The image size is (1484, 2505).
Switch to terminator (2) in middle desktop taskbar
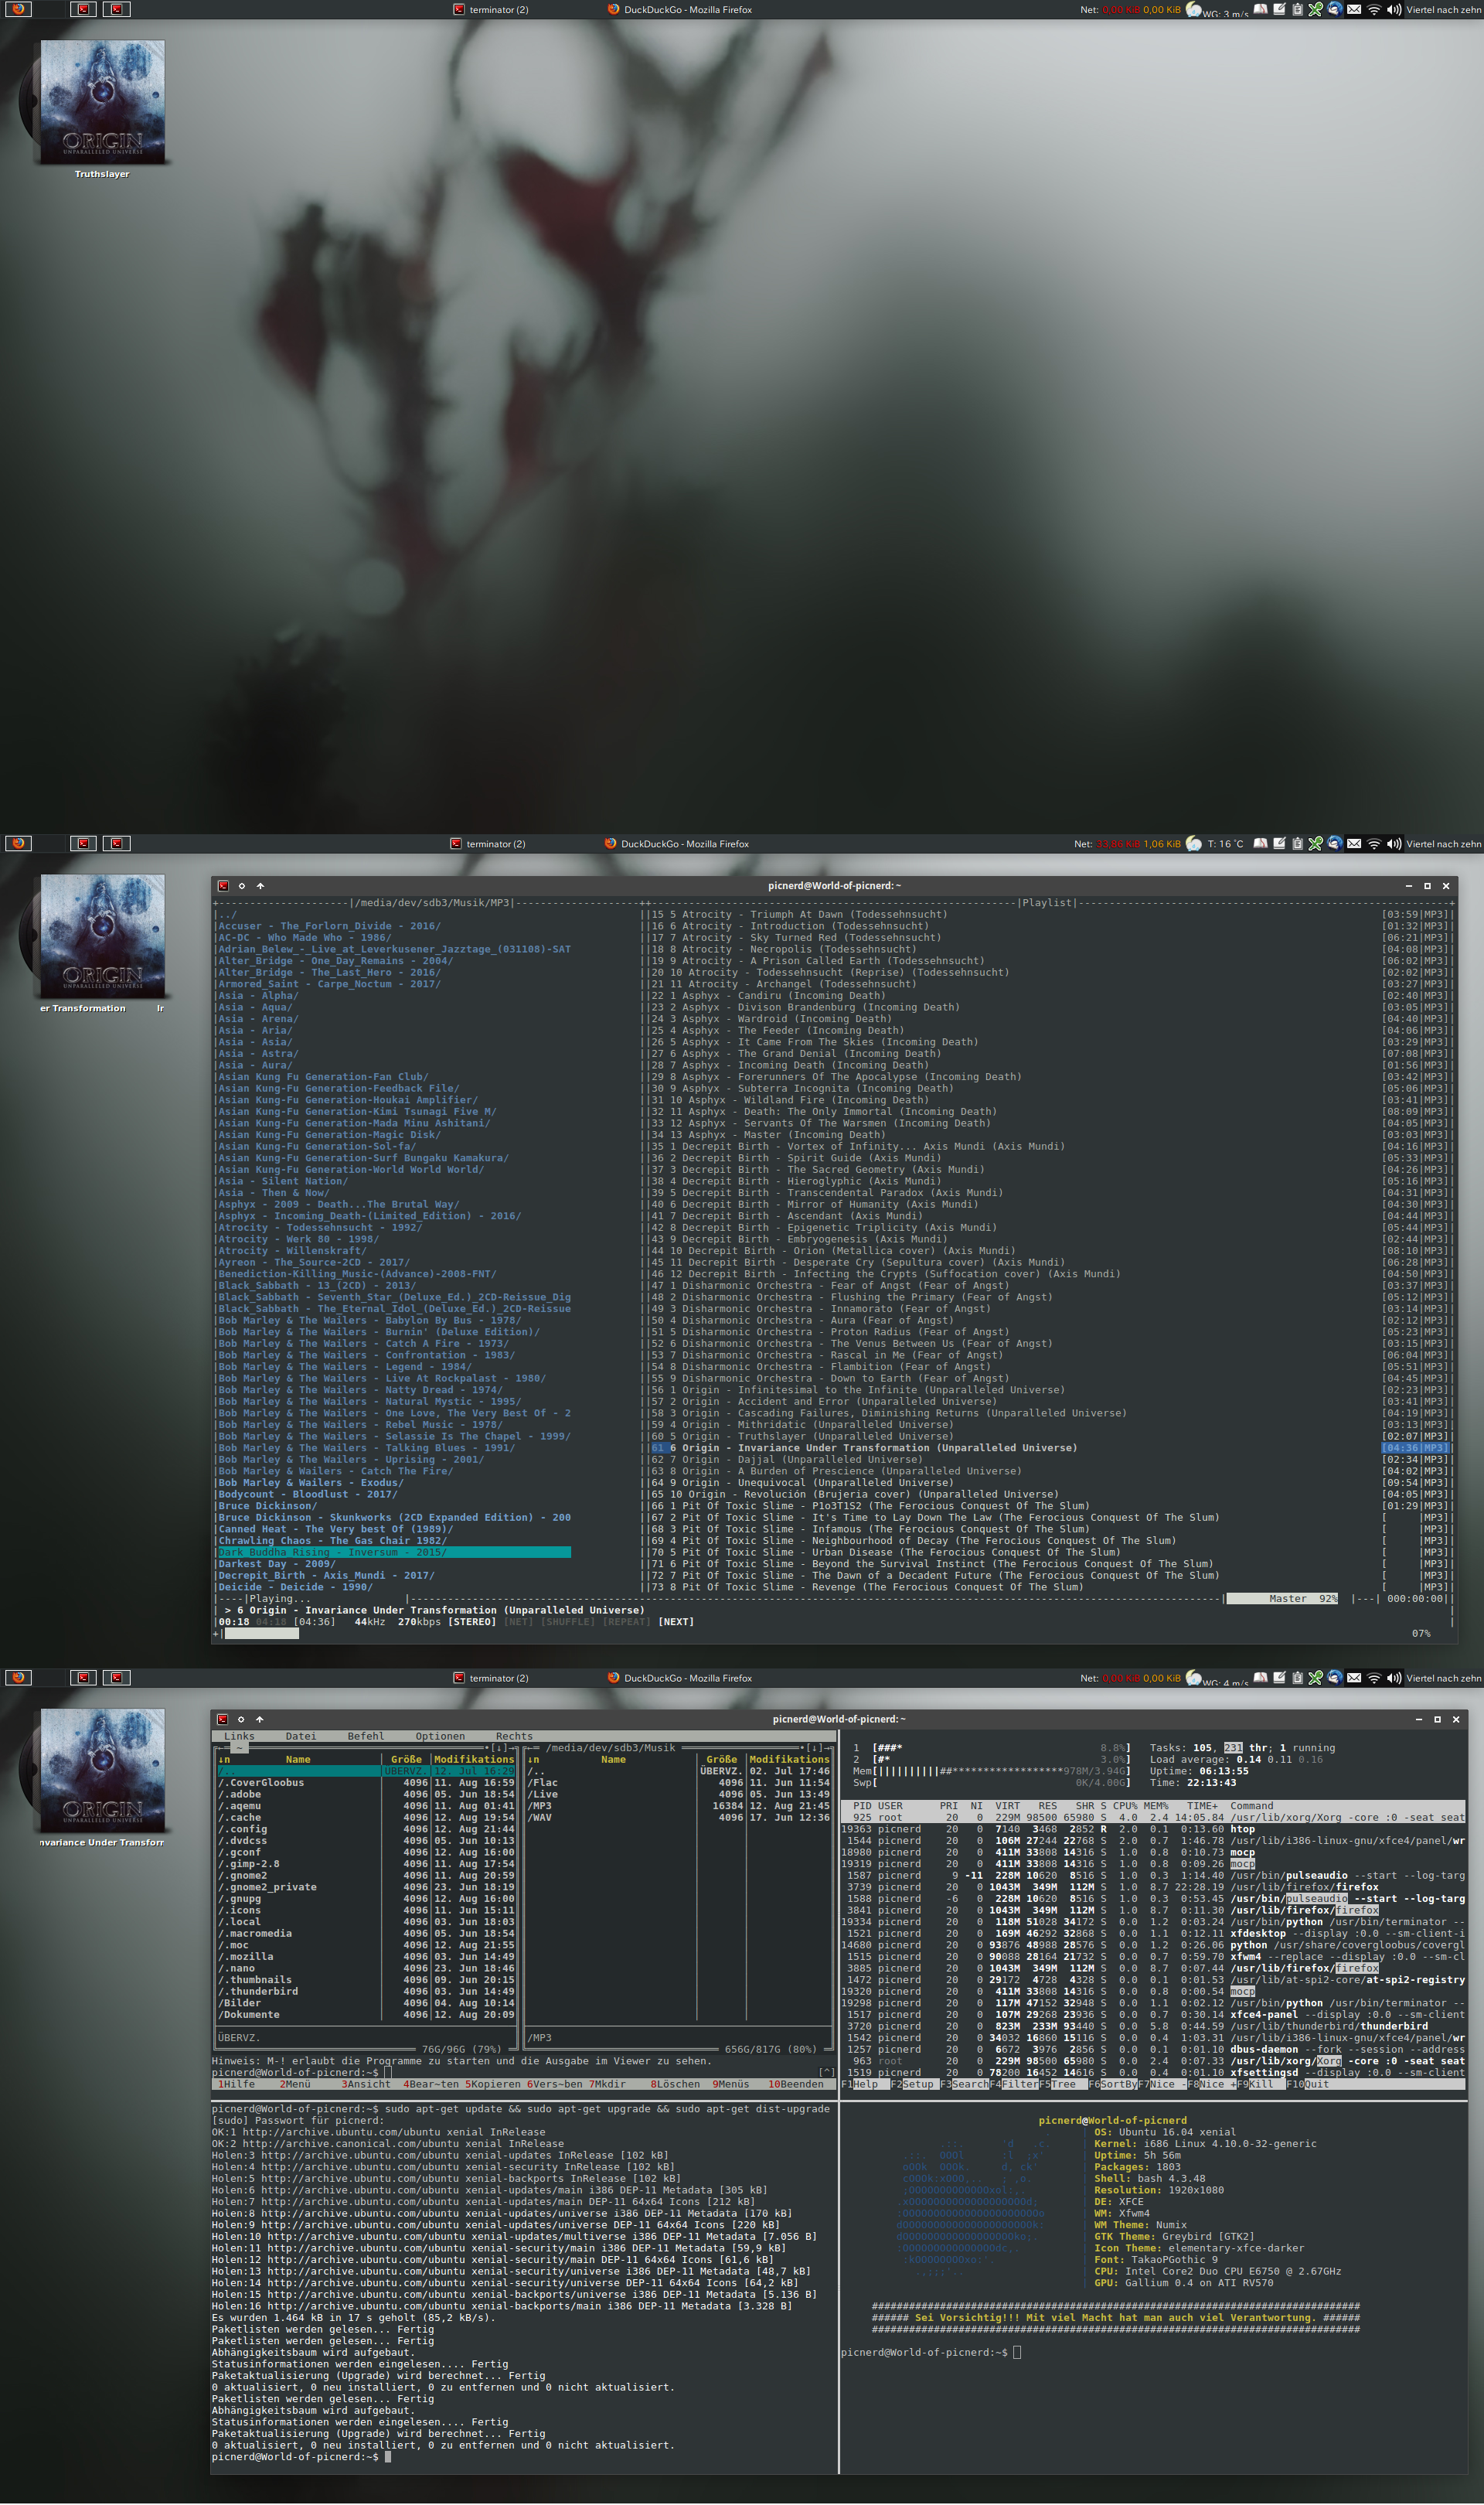coord(488,844)
